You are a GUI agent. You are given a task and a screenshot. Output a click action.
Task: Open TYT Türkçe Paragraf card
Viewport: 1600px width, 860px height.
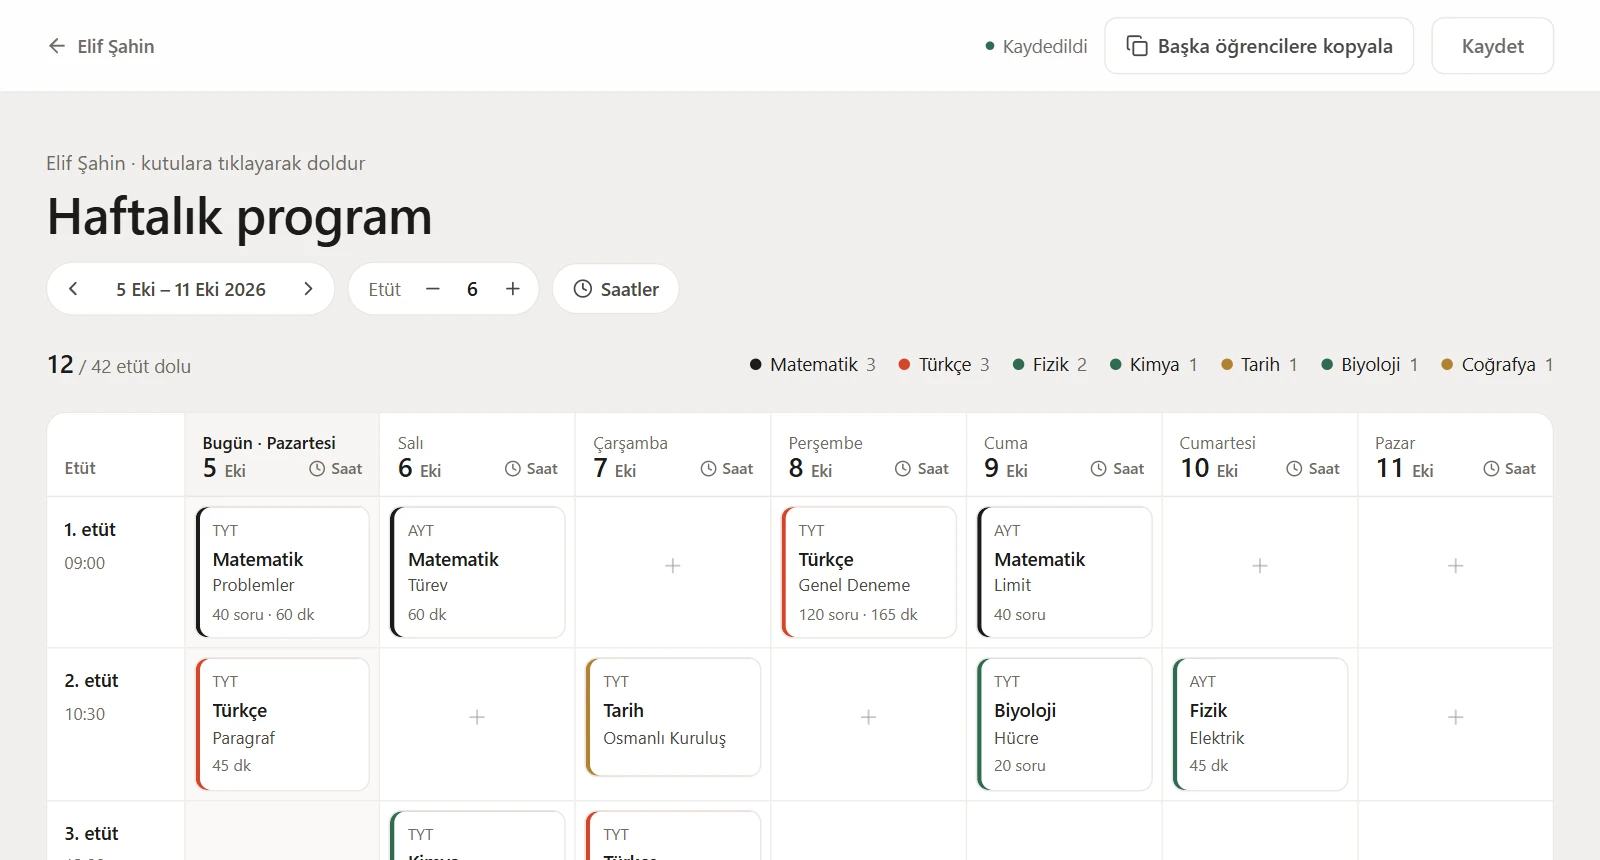pos(283,724)
